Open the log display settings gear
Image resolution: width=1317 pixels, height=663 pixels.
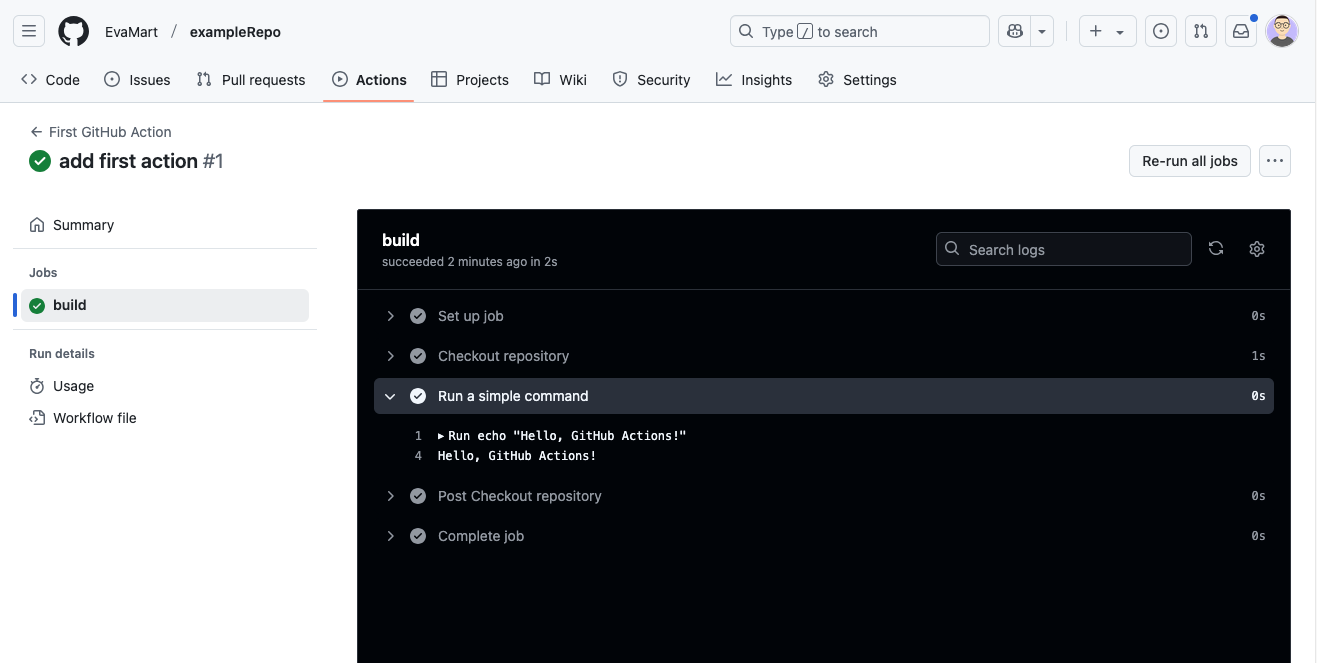pyautogui.click(x=1257, y=248)
